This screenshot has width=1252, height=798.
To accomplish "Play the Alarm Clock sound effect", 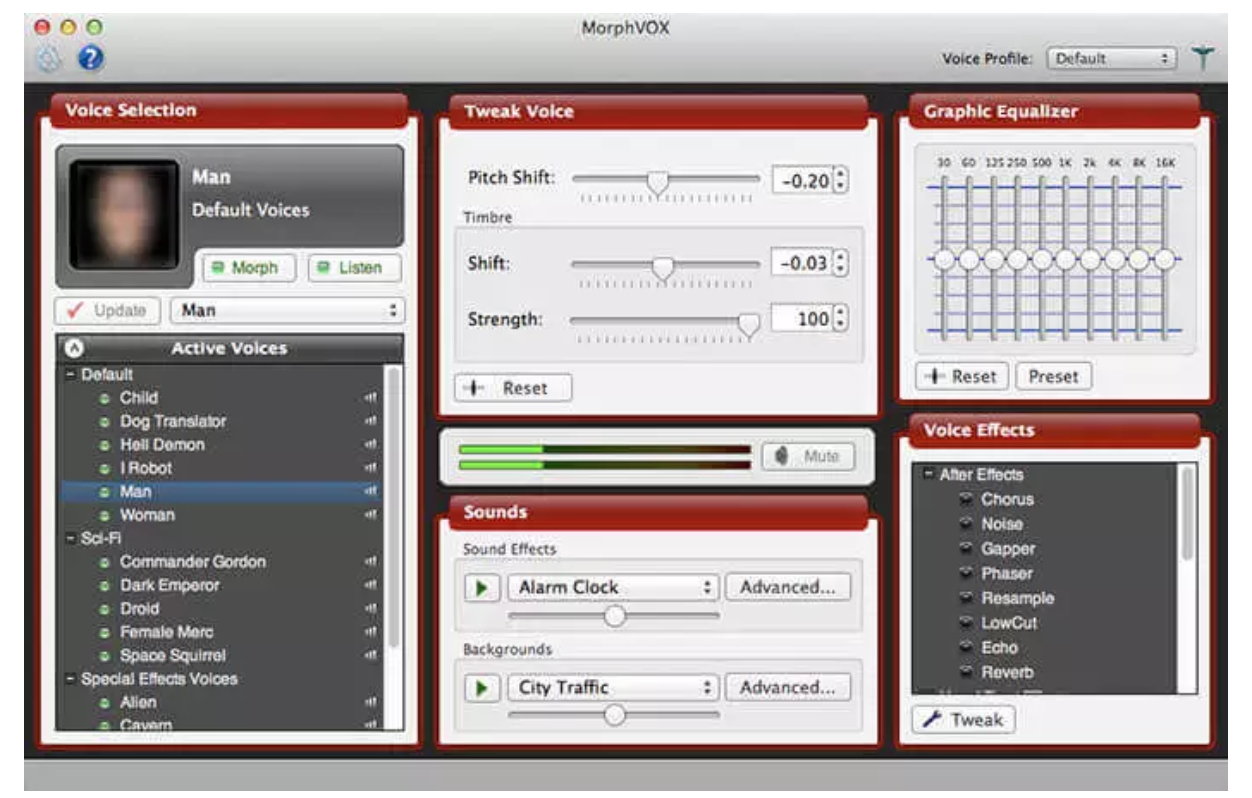I will (482, 588).
